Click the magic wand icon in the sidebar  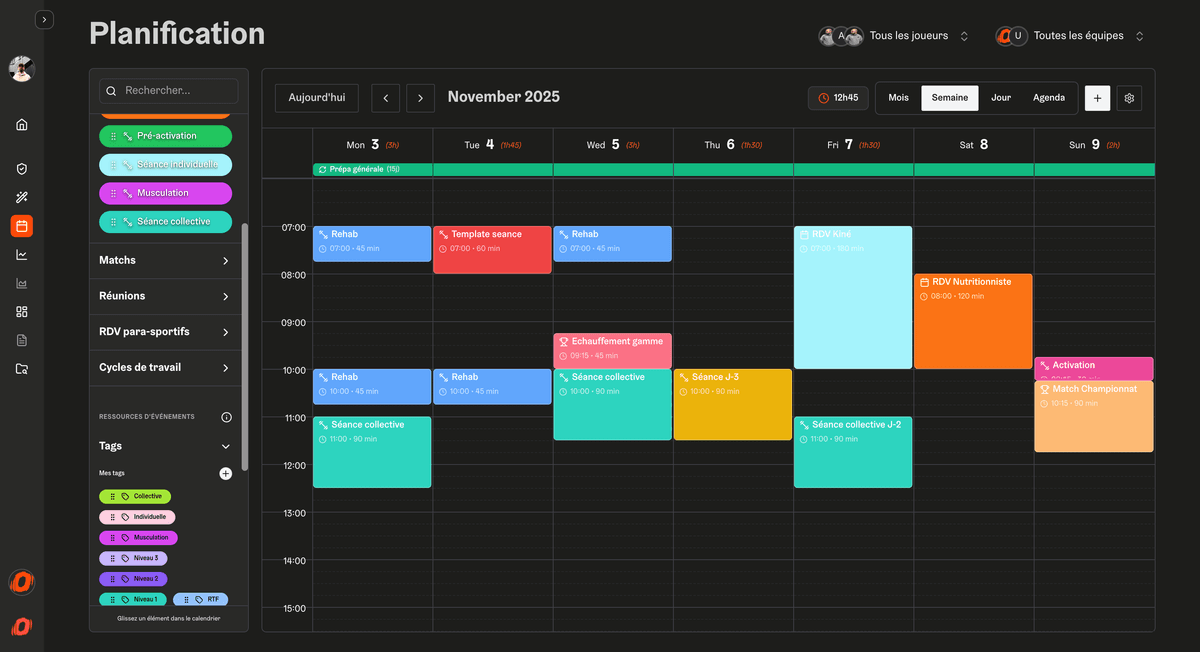pyautogui.click(x=21, y=197)
